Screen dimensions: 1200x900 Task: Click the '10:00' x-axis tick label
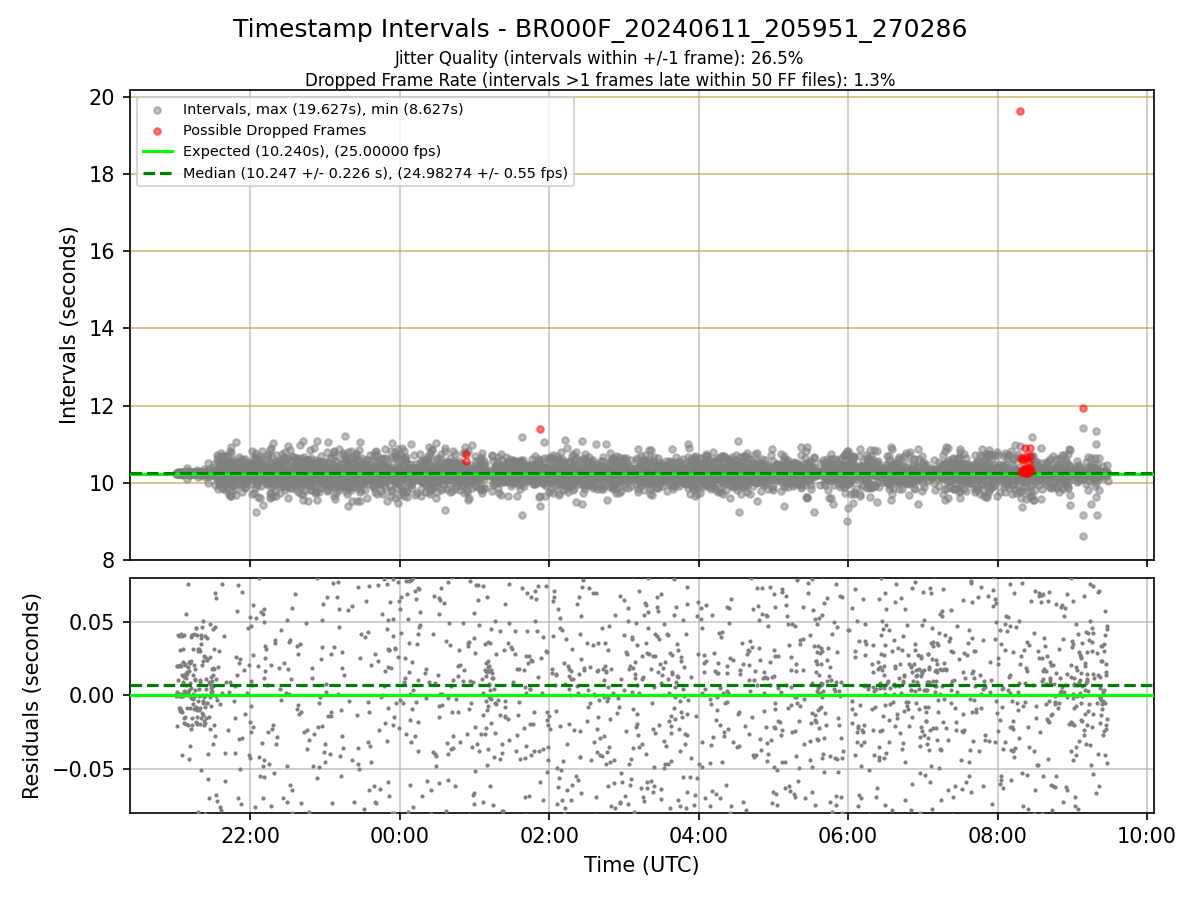coord(1147,836)
